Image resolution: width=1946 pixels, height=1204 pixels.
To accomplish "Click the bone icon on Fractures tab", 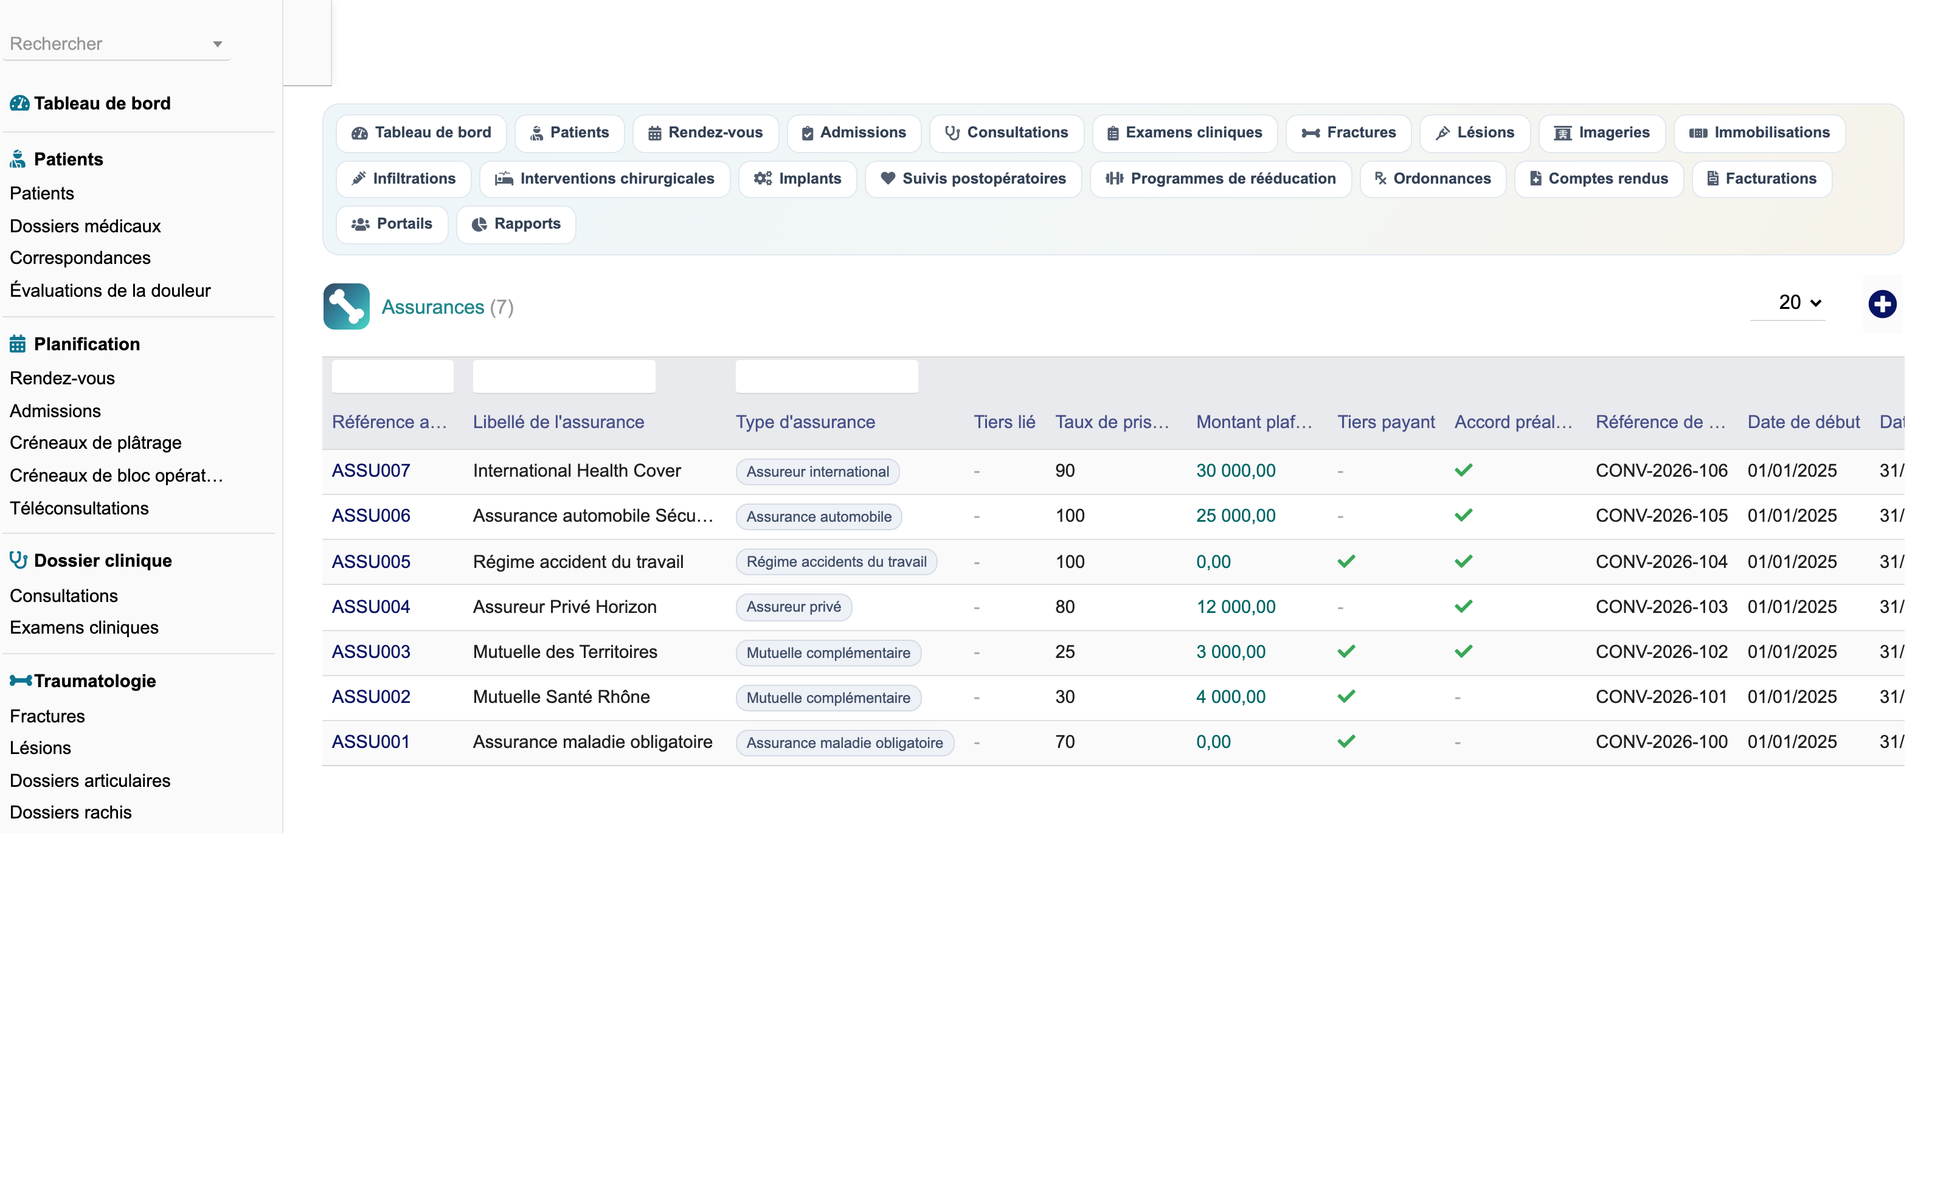I will 1311,133.
